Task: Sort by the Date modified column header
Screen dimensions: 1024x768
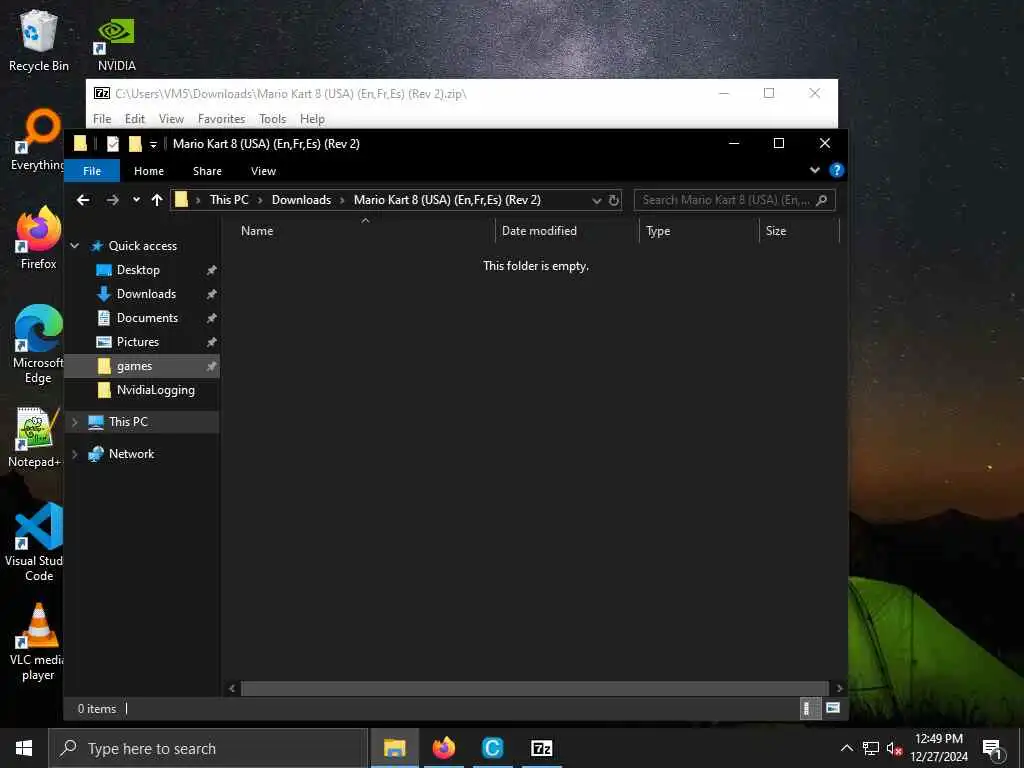Action: (567, 231)
